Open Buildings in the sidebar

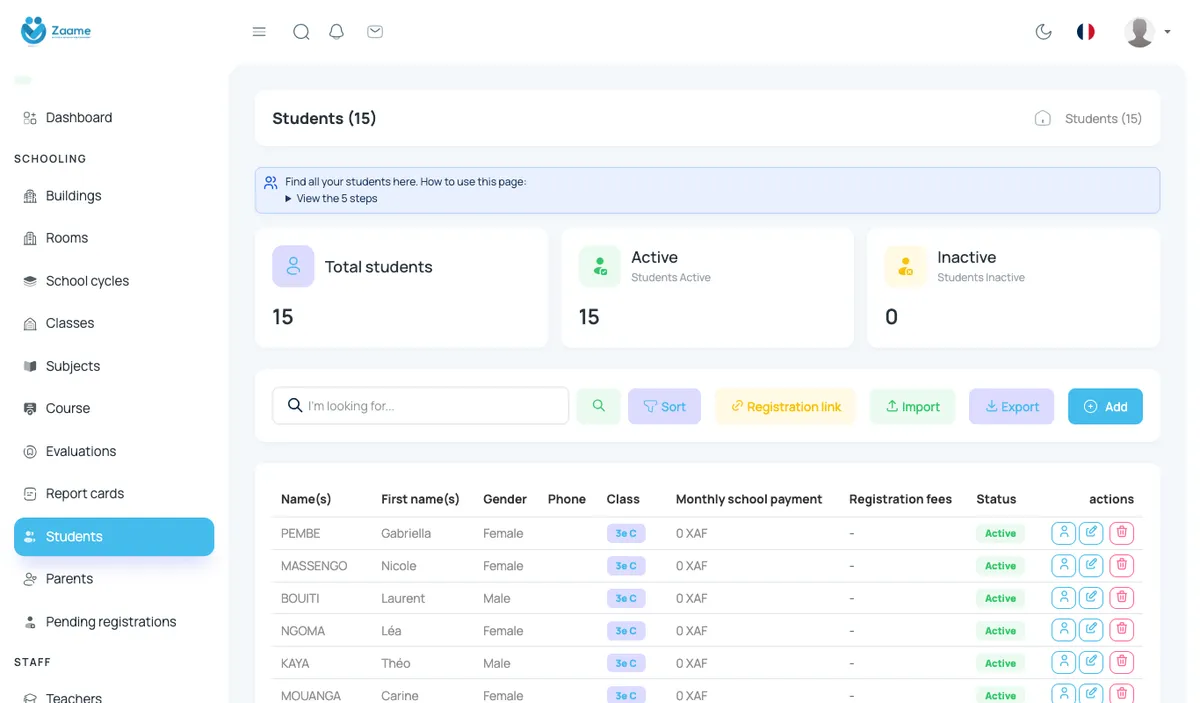point(114,196)
